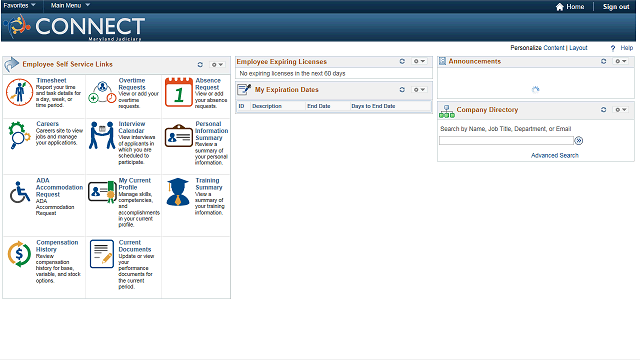Click the Description column header
640x360 pixels.
(267, 106)
